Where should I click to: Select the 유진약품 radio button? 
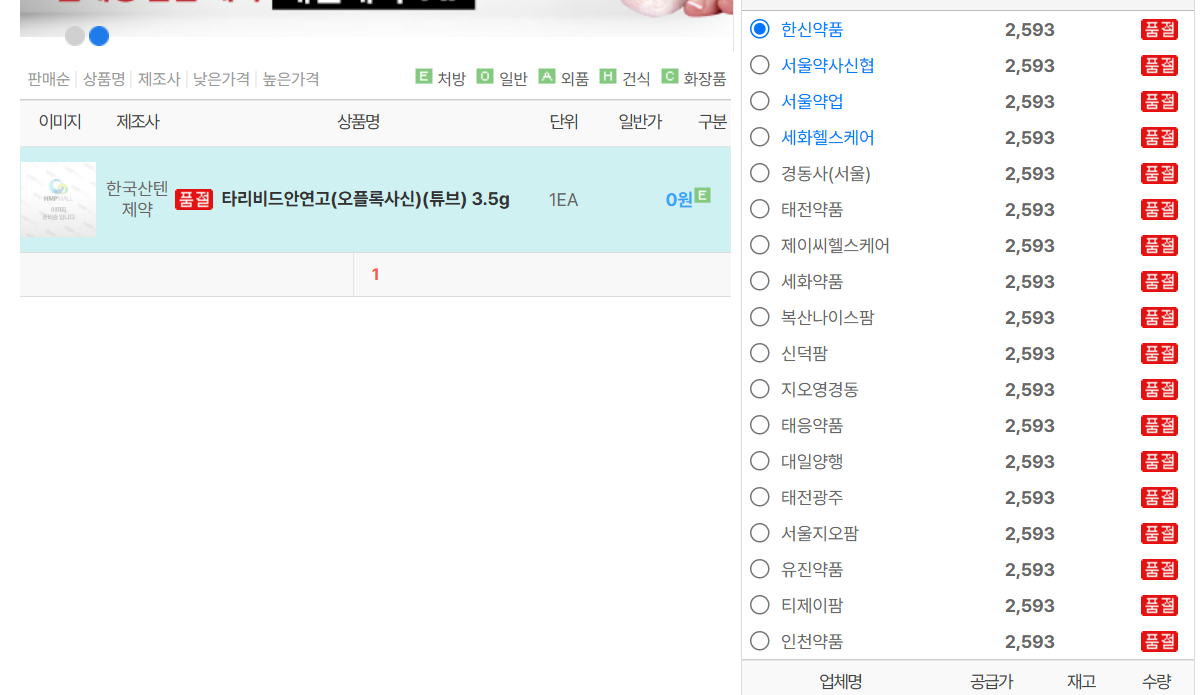[760, 569]
